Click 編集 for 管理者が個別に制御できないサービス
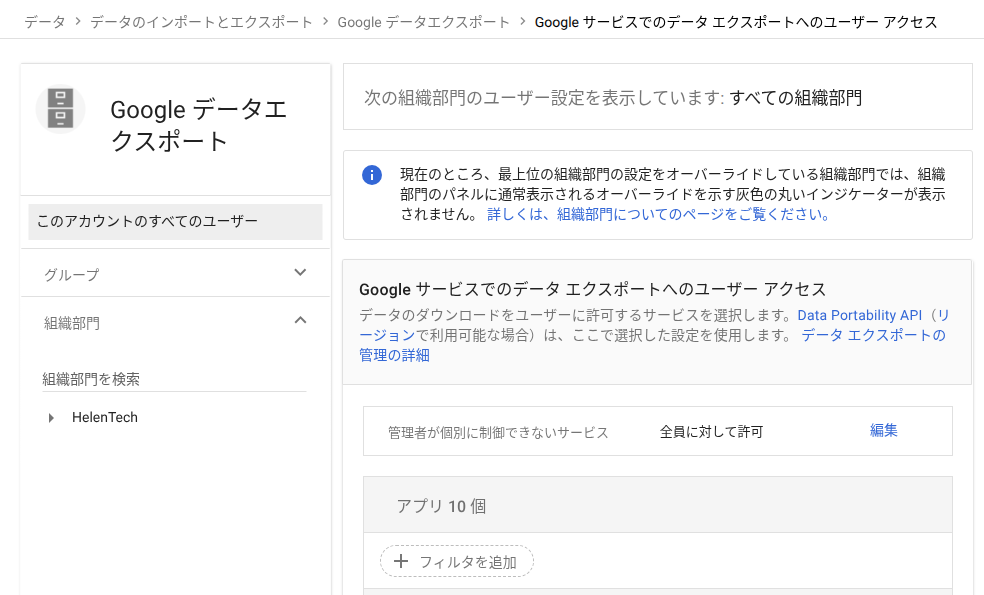Viewport: 984px width, 595px height. 883,431
